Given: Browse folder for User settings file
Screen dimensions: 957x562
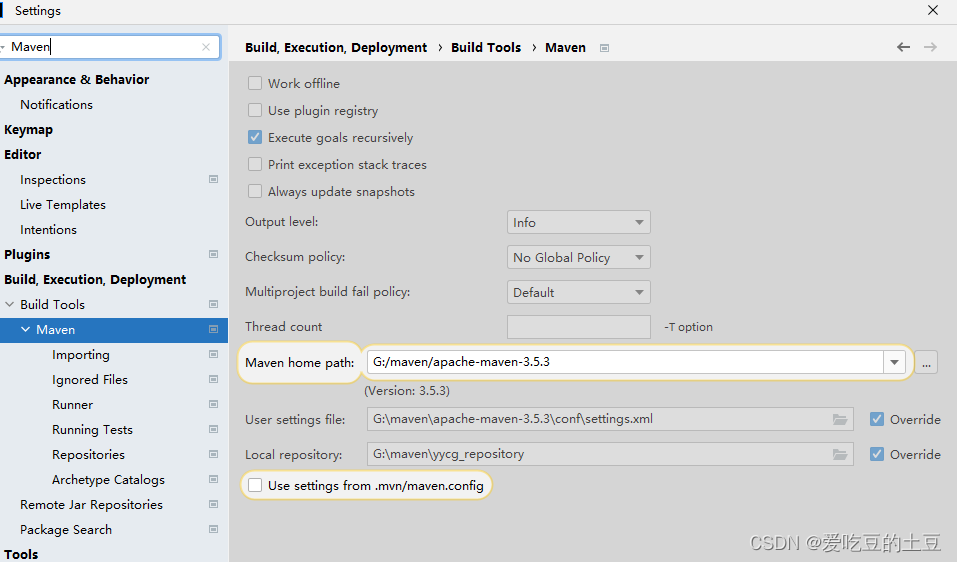Looking at the screenshot, I should click(x=840, y=419).
